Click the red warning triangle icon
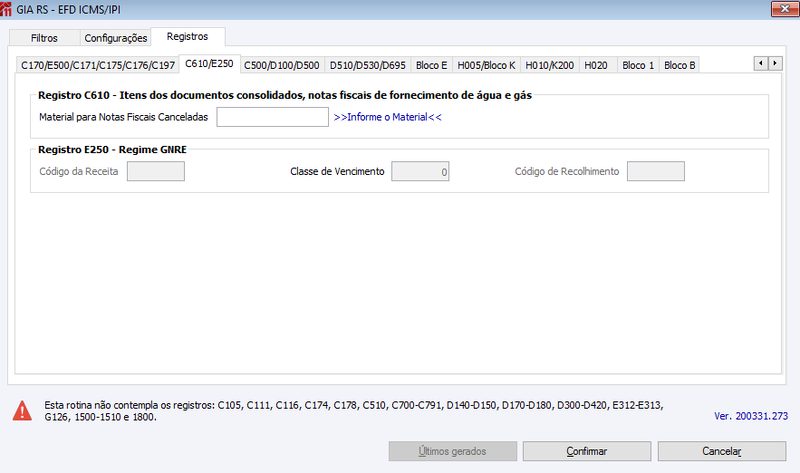800x473 pixels. point(22,411)
